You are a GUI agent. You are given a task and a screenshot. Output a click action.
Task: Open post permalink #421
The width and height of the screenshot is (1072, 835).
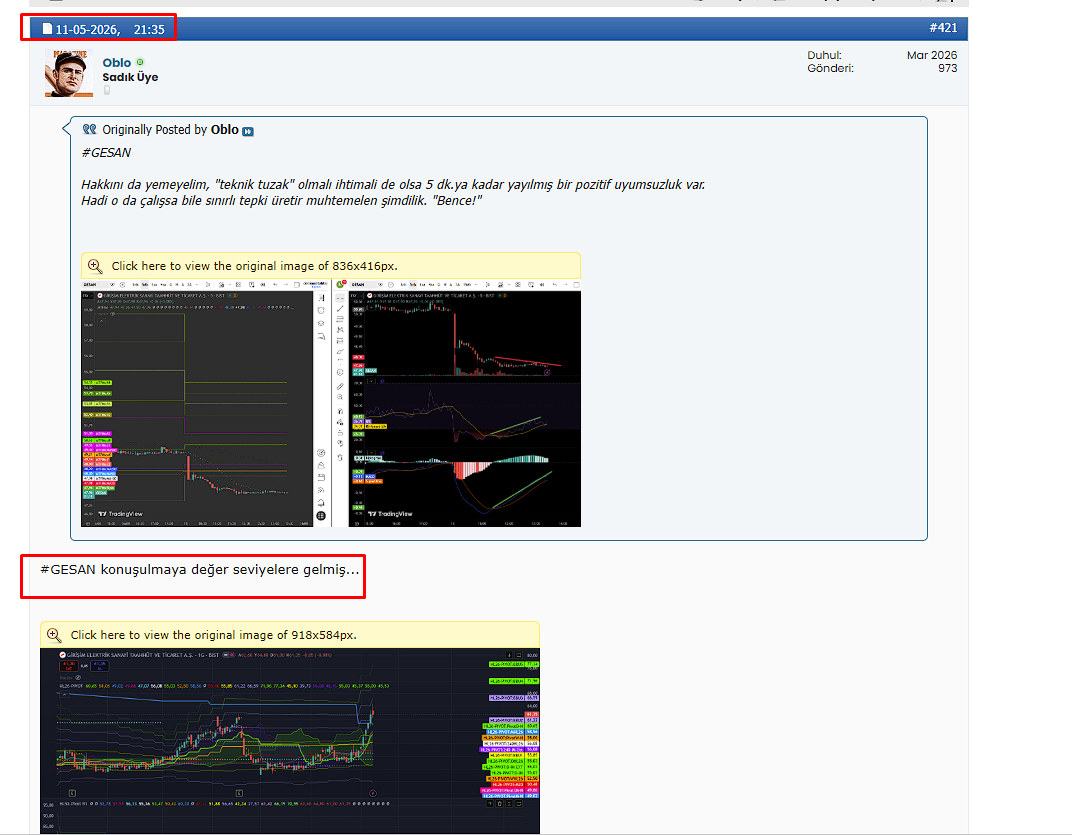[x=943, y=28]
